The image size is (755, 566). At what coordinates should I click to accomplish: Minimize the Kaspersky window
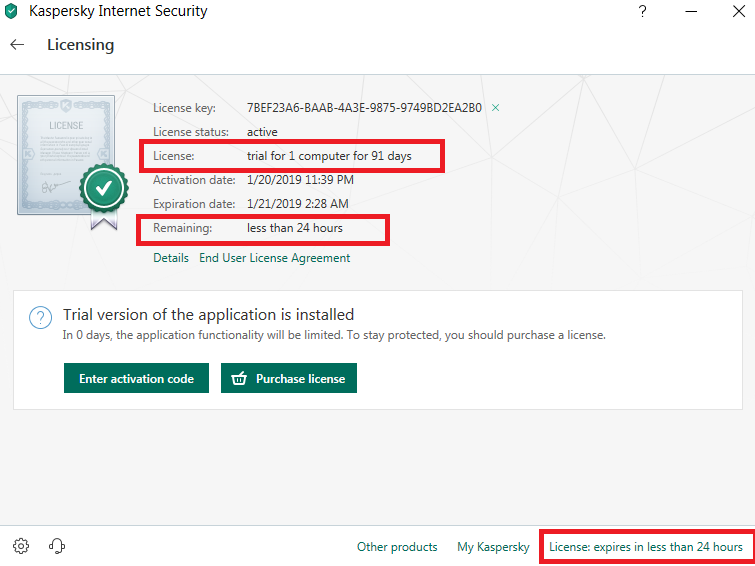(691, 11)
